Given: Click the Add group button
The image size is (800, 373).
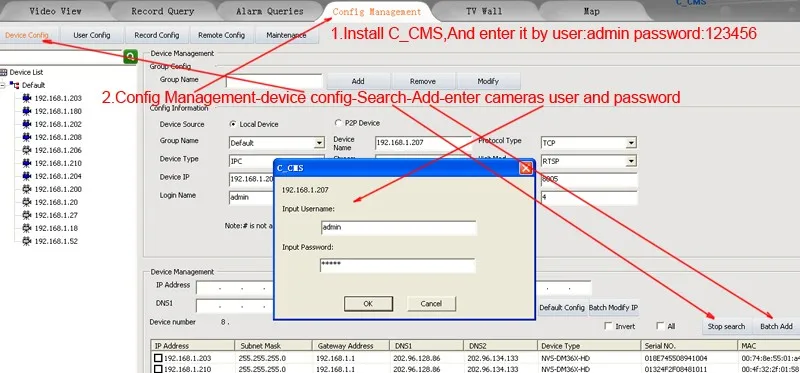Looking at the screenshot, I should pyautogui.click(x=358, y=81).
